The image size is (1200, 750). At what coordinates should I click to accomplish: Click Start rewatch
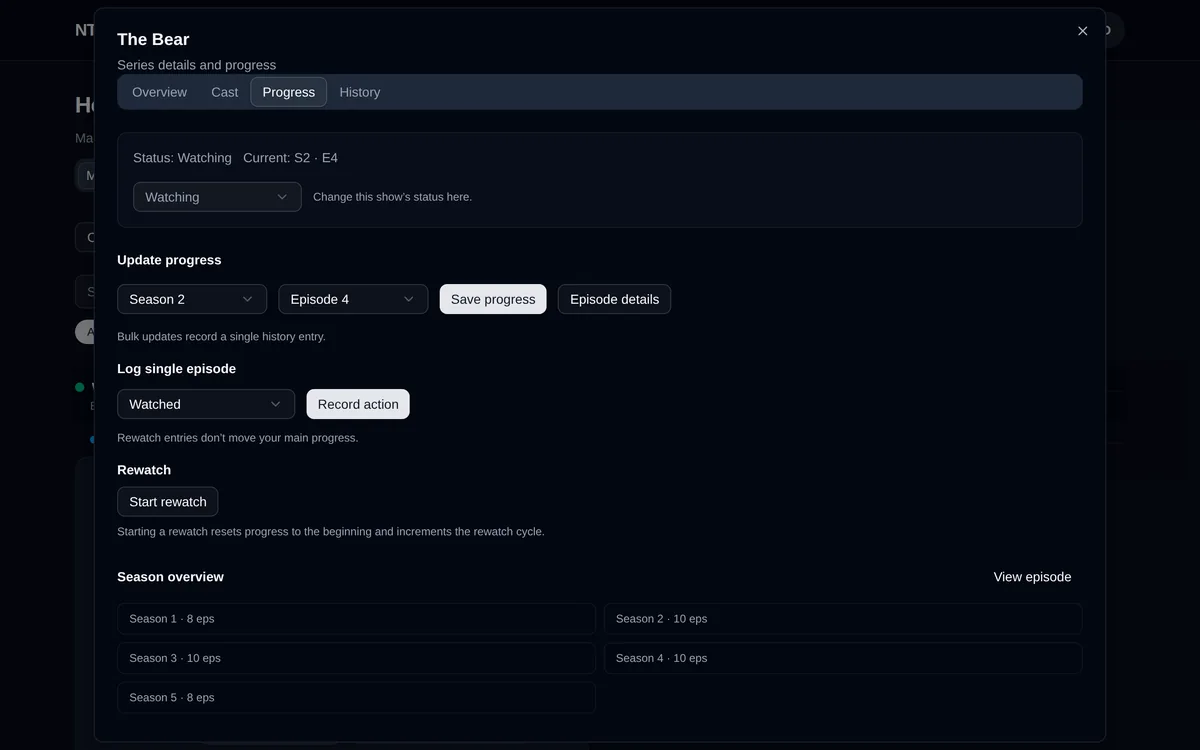pos(168,502)
